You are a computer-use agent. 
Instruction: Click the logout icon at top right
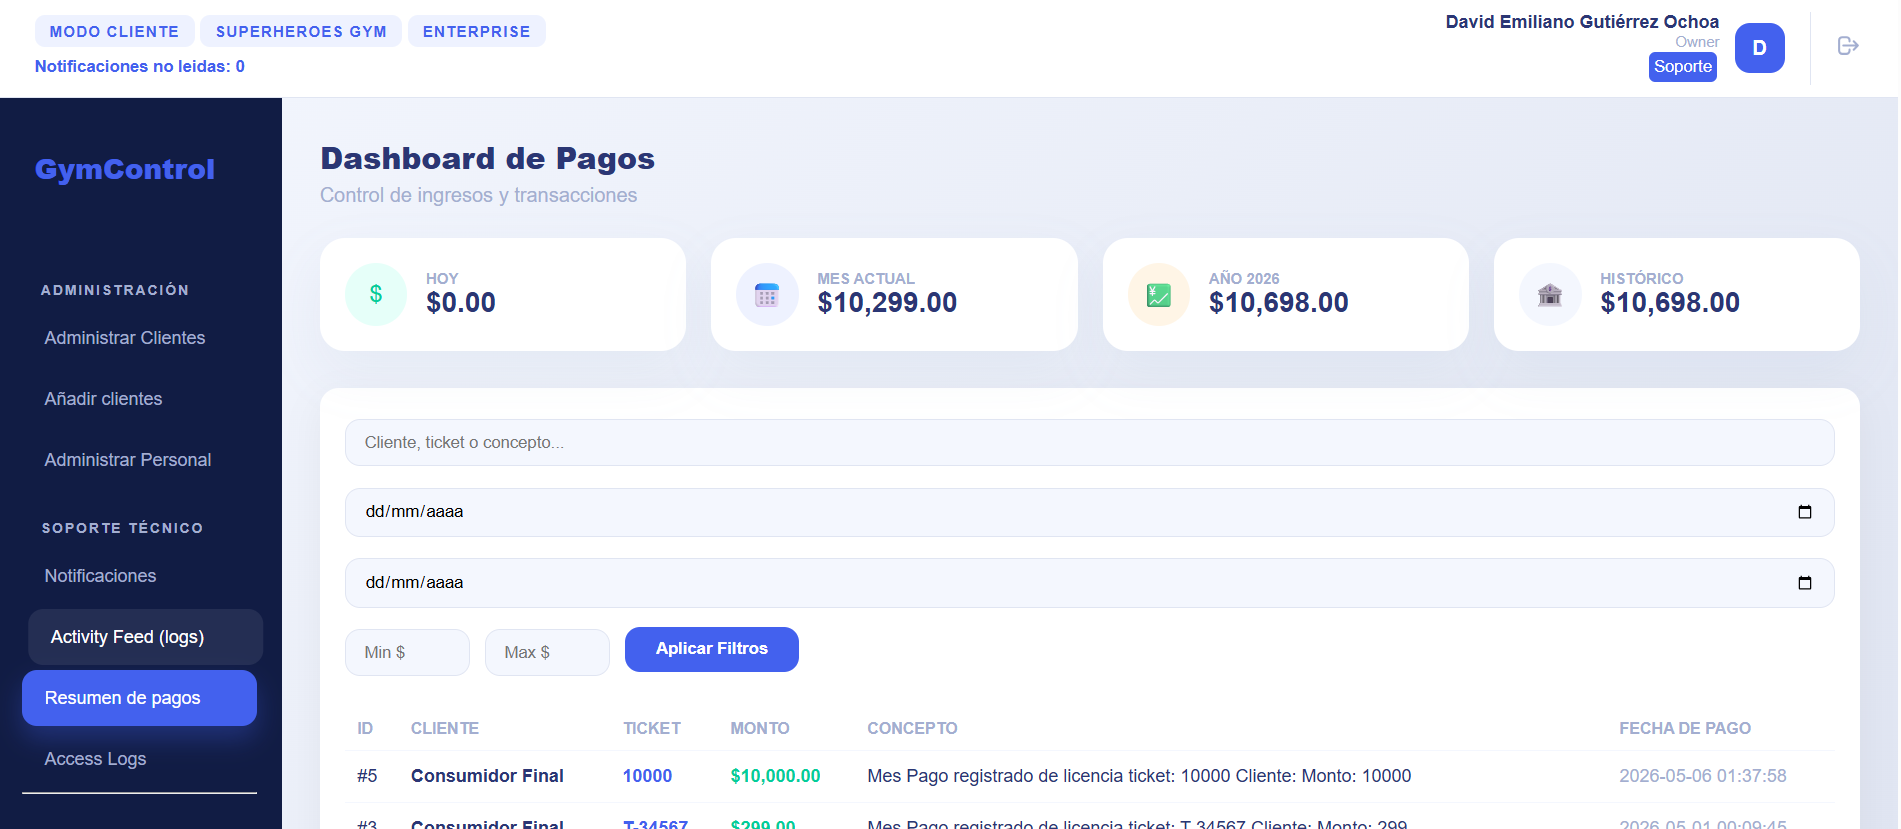(x=1848, y=46)
